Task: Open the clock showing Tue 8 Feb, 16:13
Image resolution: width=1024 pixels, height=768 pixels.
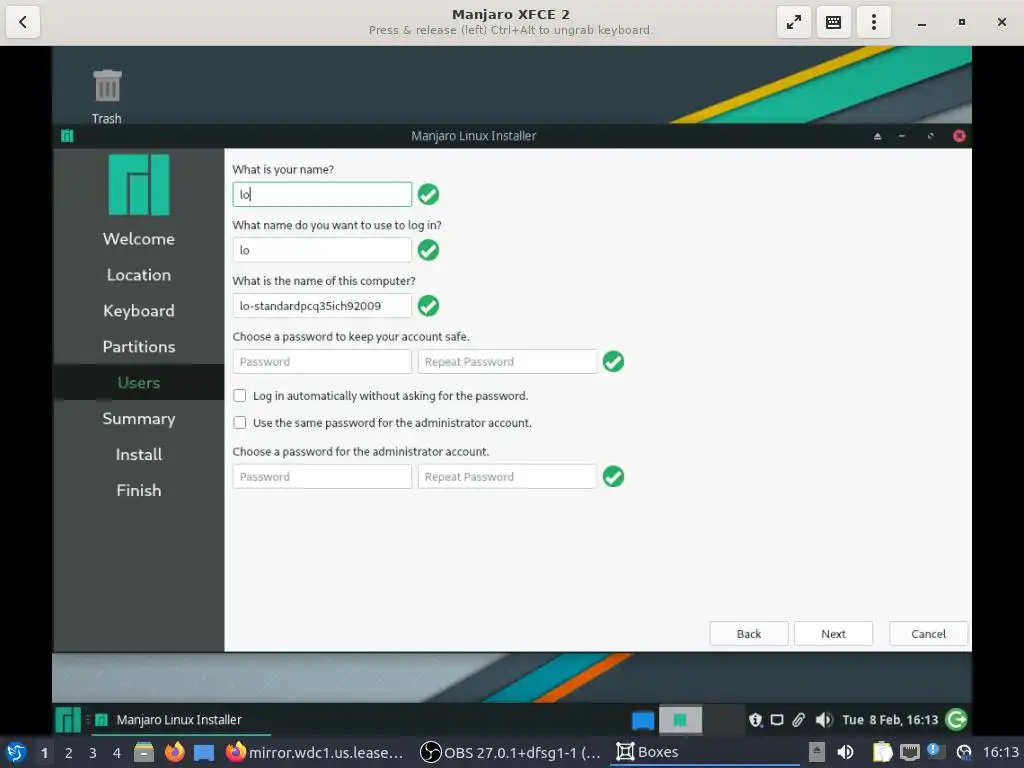Action: pyautogui.click(x=890, y=720)
